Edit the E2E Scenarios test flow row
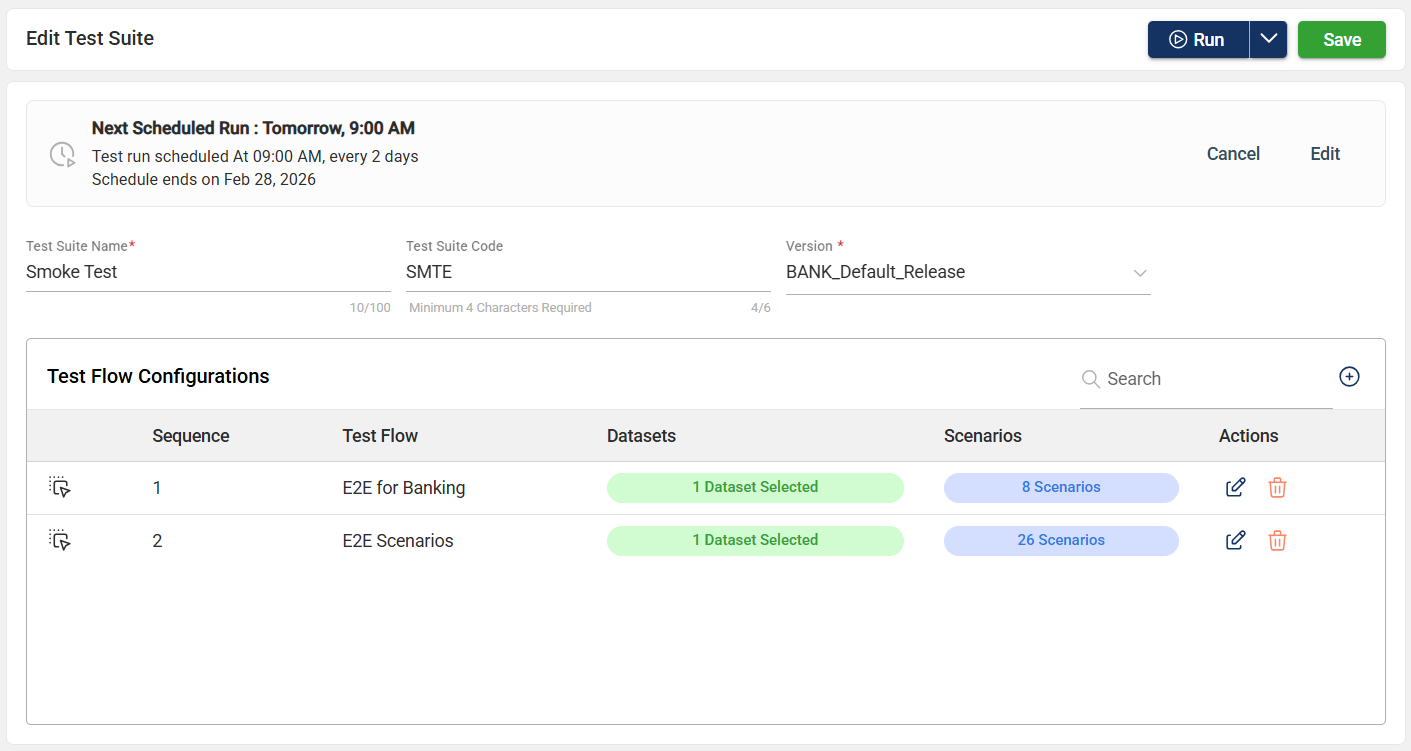The width and height of the screenshot is (1411, 751). [x=1235, y=541]
